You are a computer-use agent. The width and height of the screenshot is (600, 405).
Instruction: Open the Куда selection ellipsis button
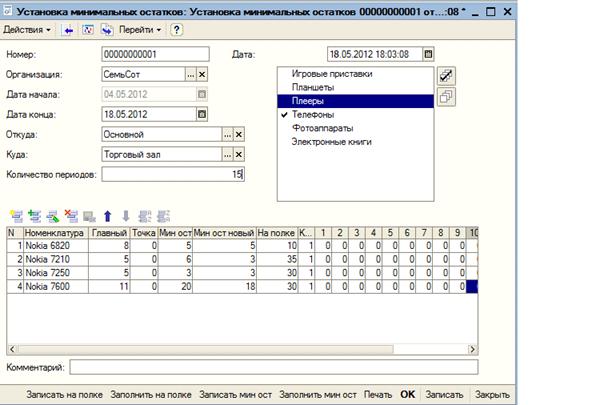coord(227,154)
